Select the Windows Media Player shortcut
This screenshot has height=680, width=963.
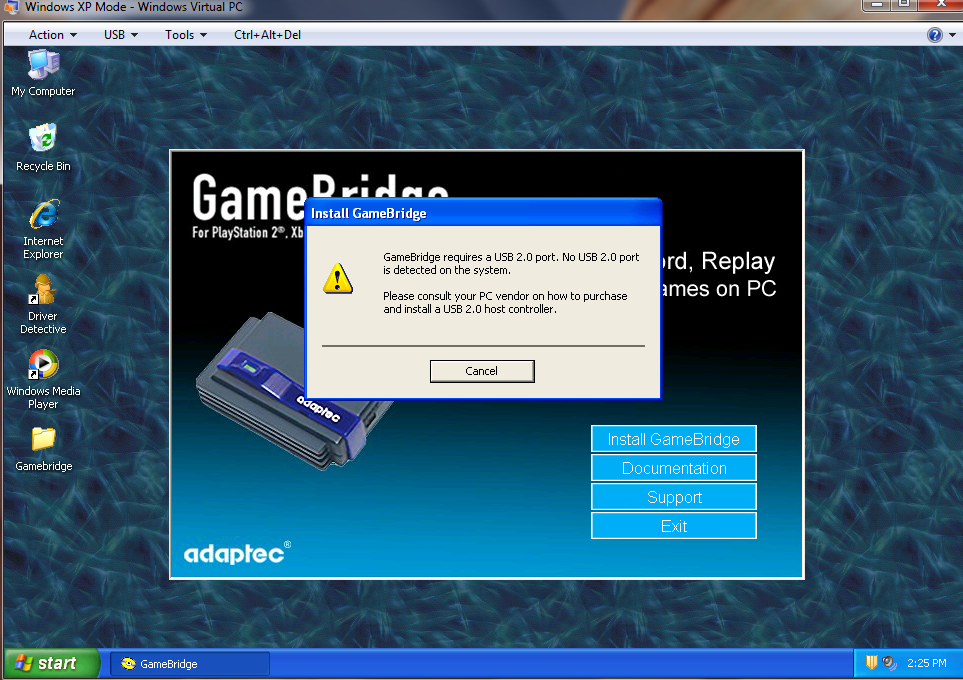coord(43,379)
